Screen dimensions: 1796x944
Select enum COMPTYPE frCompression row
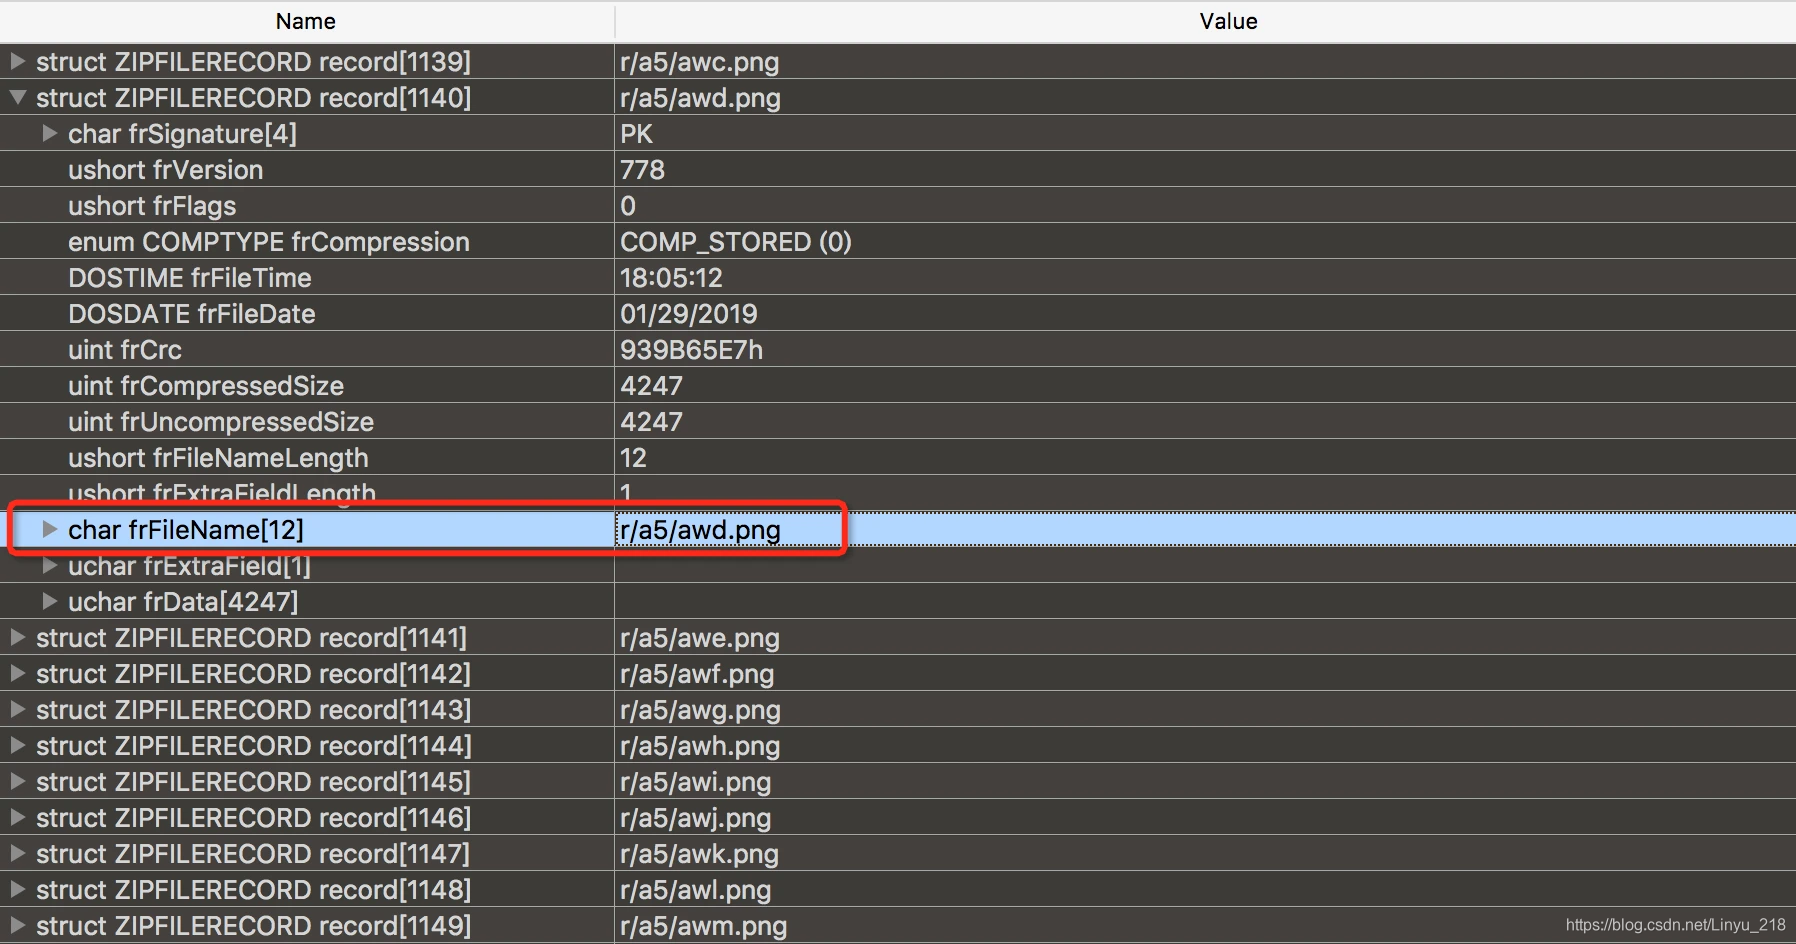click(898, 242)
